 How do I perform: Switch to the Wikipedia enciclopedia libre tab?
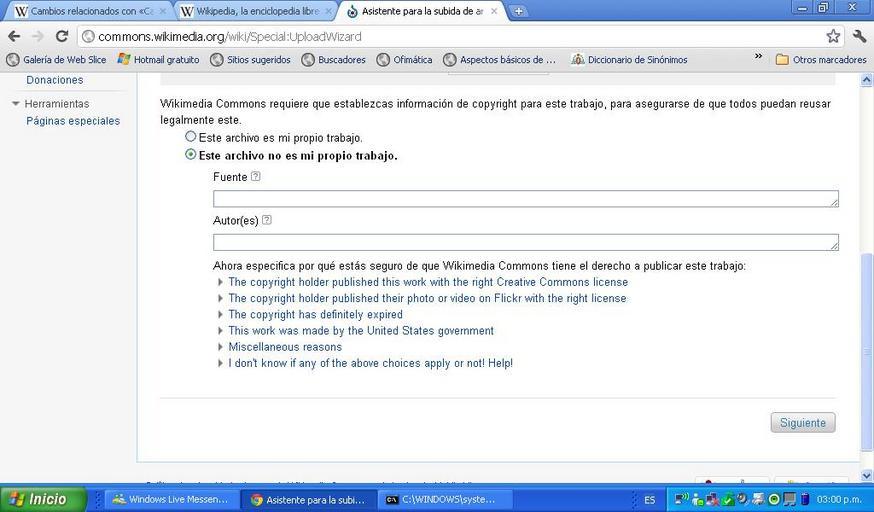pyautogui.click(x=254, y=11)
